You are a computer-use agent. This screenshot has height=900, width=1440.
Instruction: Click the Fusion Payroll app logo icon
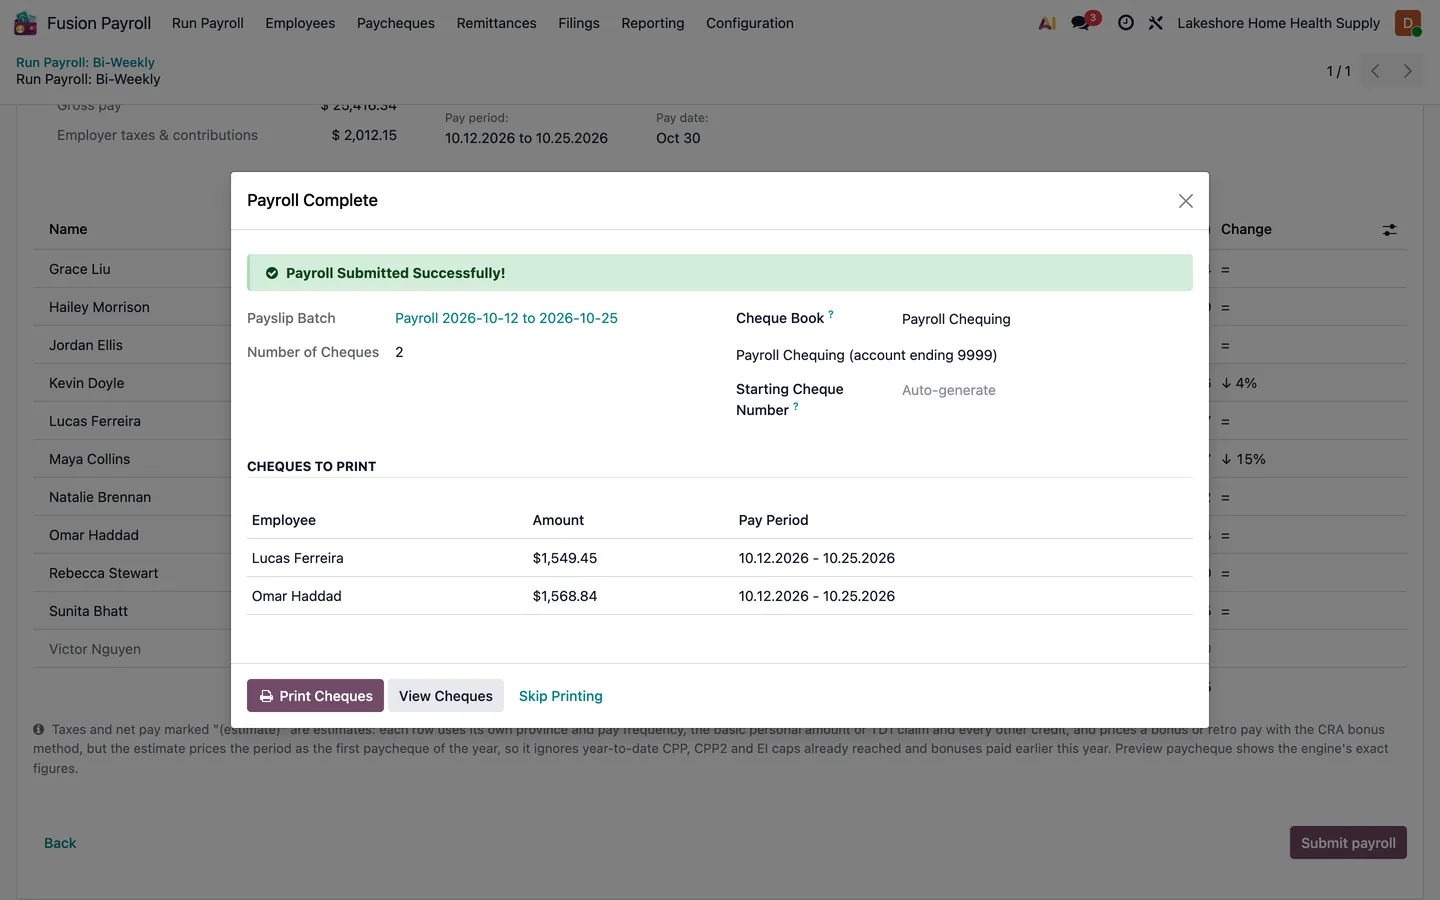26,23
